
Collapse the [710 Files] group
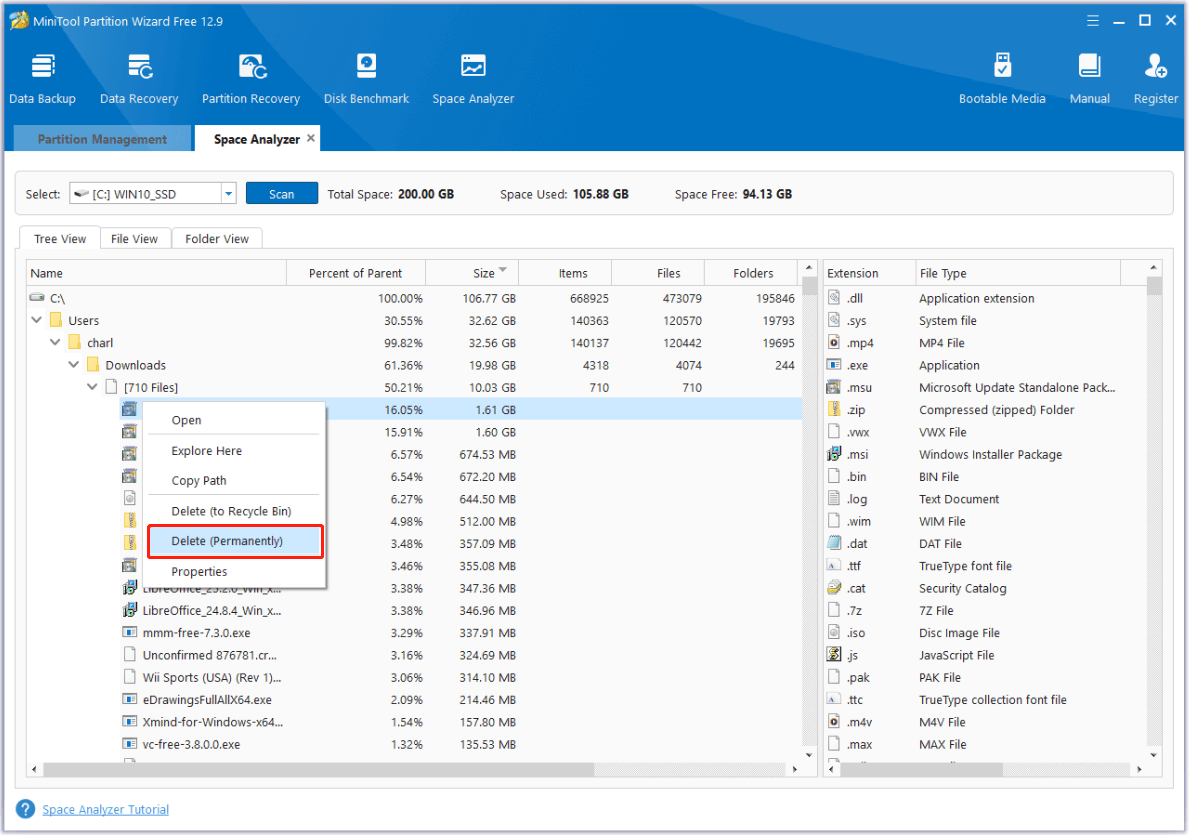tap(92, 387)
